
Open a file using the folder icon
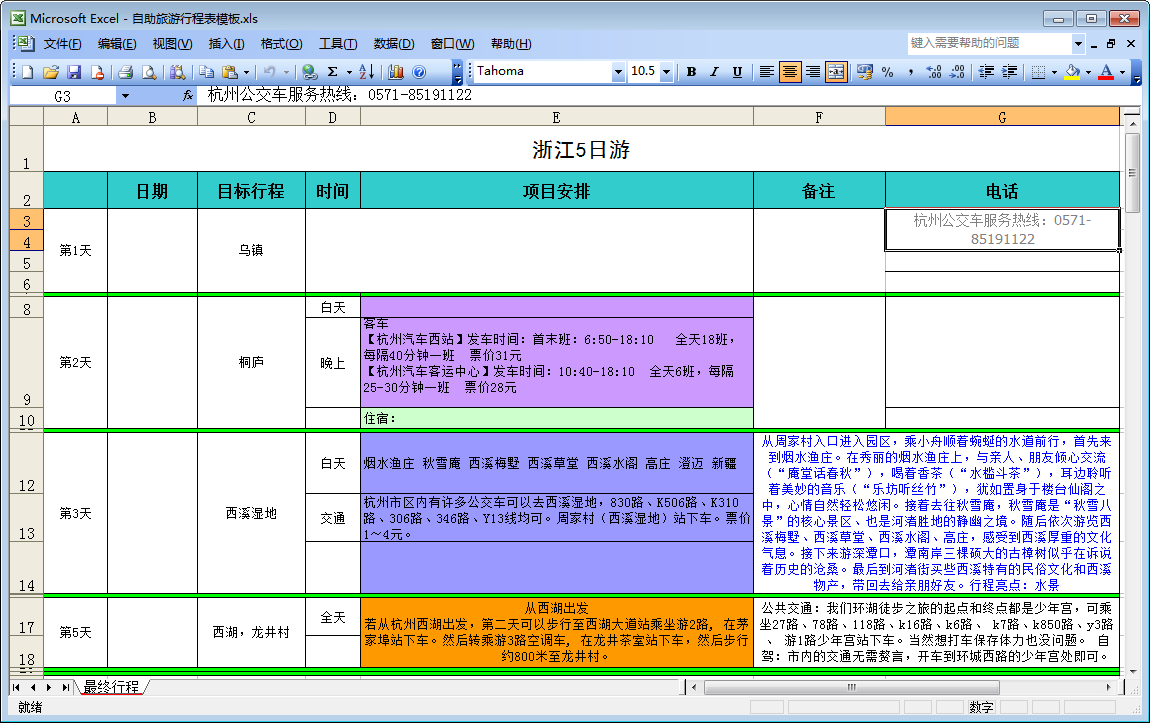51,72
